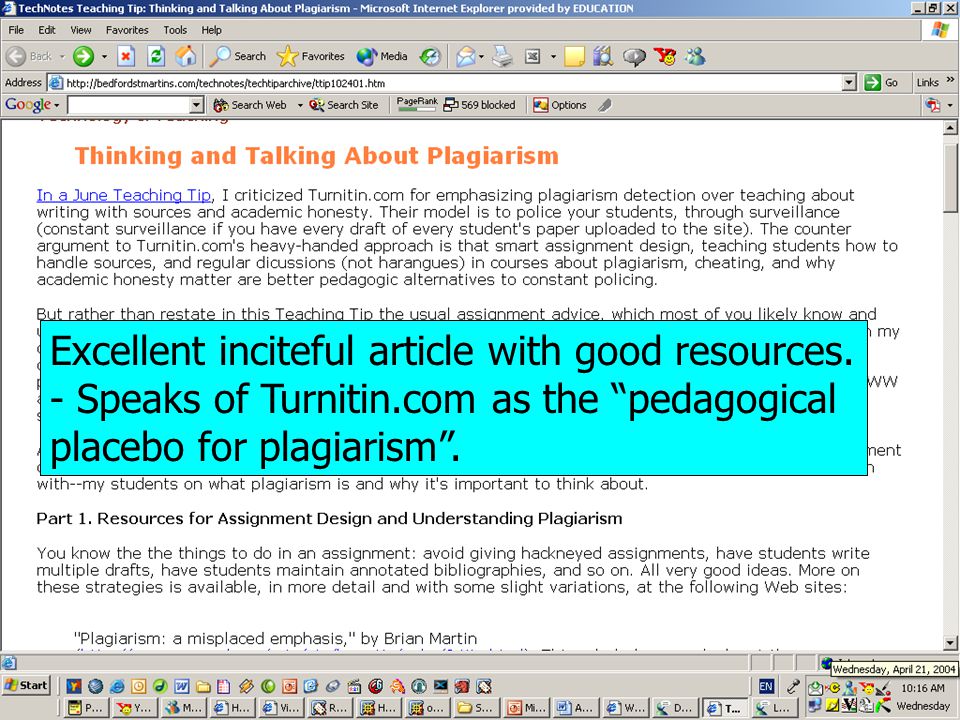This screenshot has height=720, width=960.
Task: Click the highlighter pen icon
Action: [x=605, y=105]
